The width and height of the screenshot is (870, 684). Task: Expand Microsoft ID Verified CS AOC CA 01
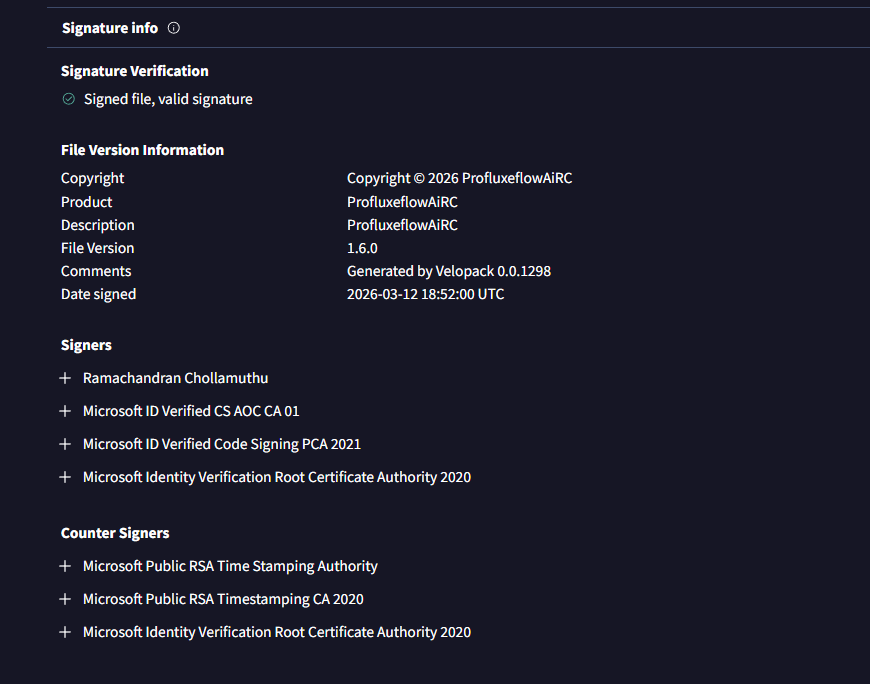coord(65,411)
